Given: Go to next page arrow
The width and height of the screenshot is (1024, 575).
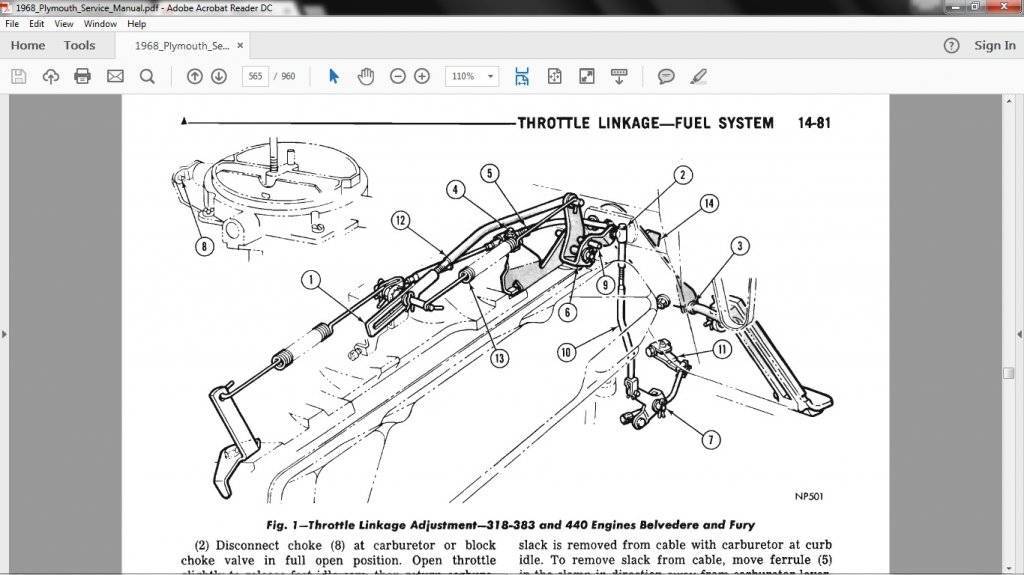Looking at the screenshot, I should 219,76.
